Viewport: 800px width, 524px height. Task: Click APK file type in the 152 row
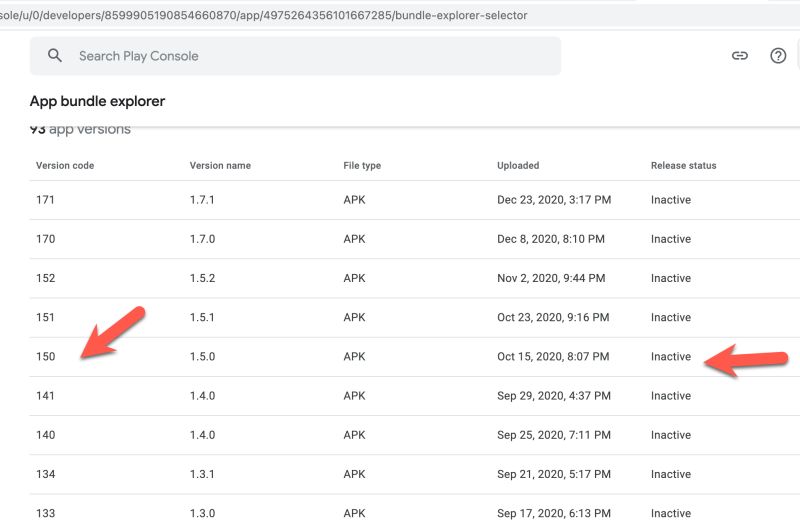[354, 279]
